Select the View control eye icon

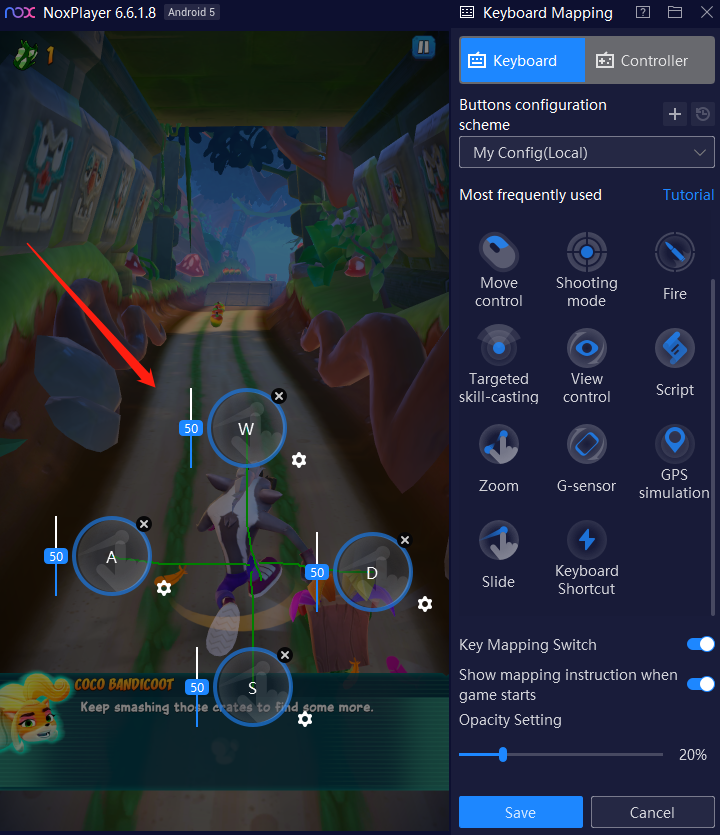[x=586, y=348]
